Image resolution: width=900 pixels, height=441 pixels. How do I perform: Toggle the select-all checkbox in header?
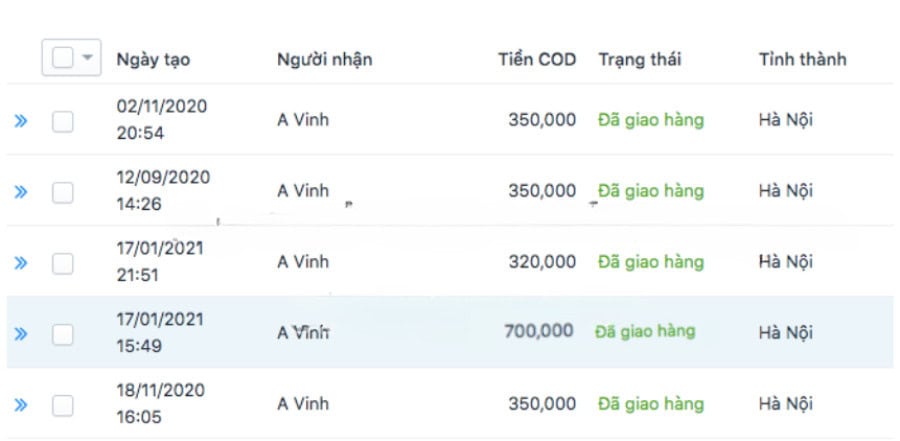coord(62,58)
